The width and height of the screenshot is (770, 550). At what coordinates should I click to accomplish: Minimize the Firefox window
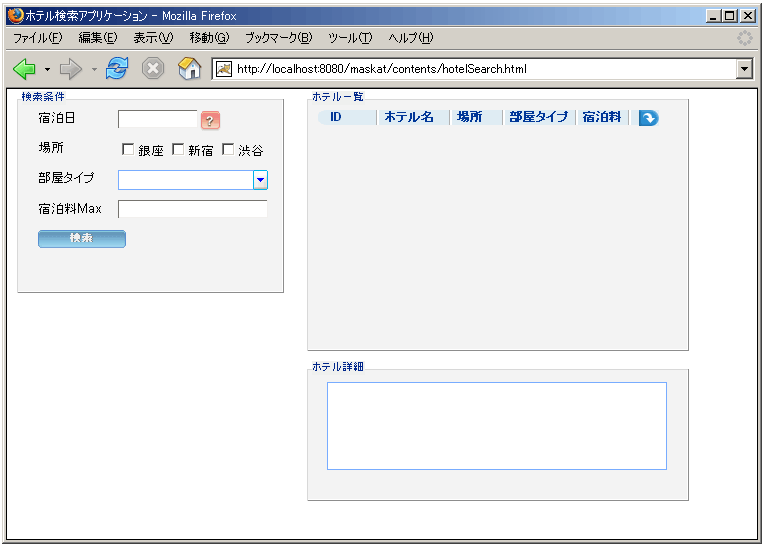click(713, 16)
